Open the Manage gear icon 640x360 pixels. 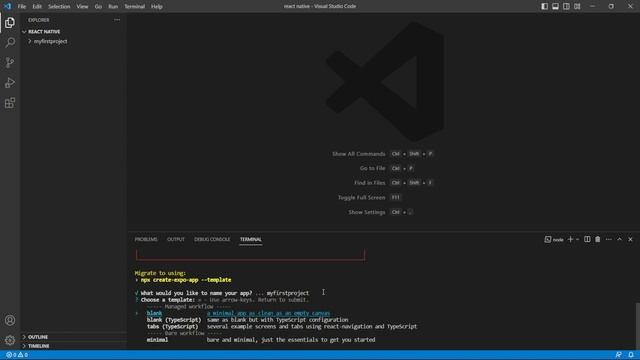click(x=10, y=340)
